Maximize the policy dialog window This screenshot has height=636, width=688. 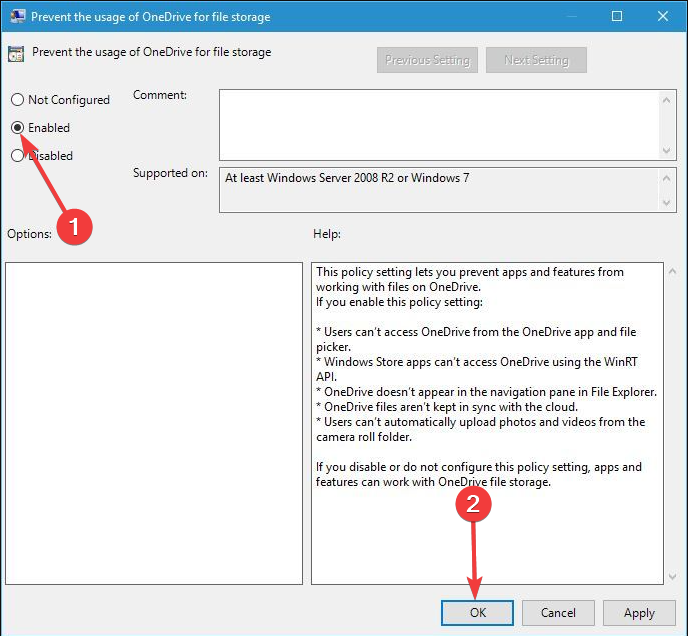click(616, 16)
